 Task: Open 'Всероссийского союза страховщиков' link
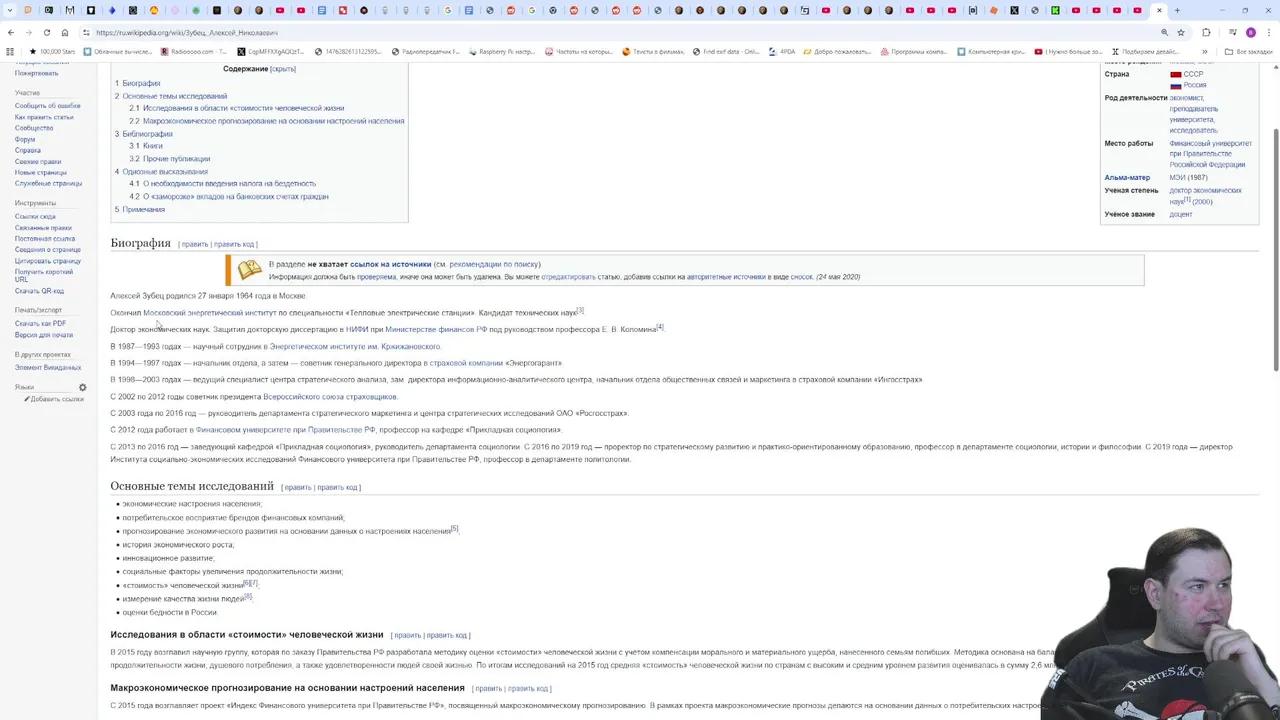click(x=330, y=397)
